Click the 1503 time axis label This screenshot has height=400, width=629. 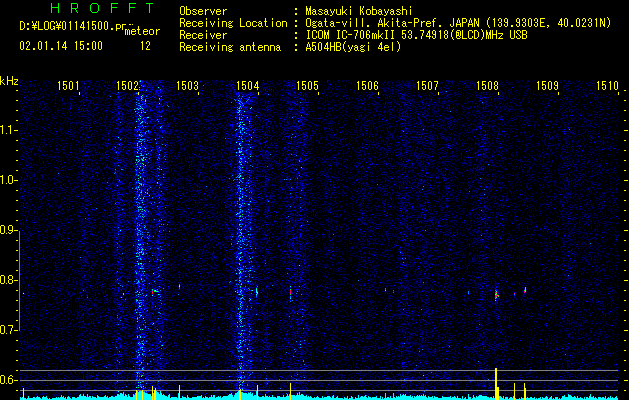[188, 86]
